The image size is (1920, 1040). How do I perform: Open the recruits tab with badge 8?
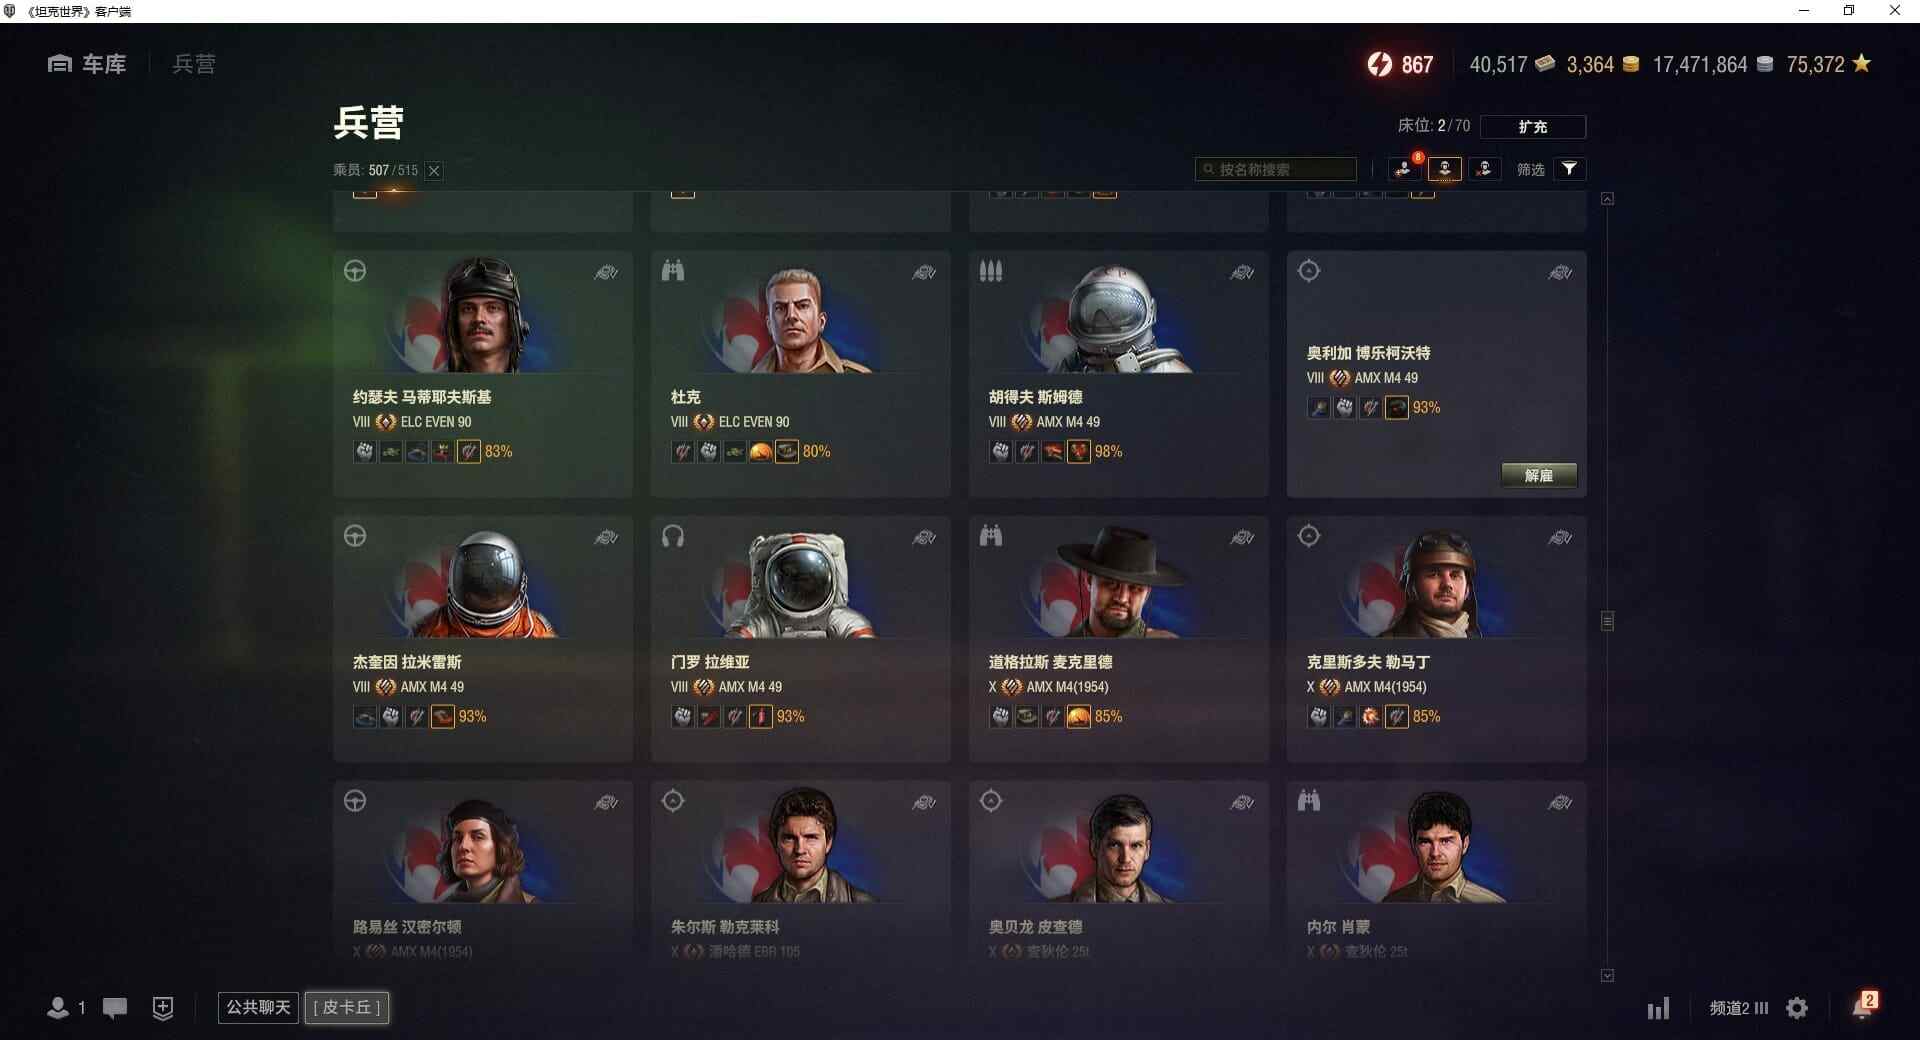pyautogui.click(x=1404, y=169)
